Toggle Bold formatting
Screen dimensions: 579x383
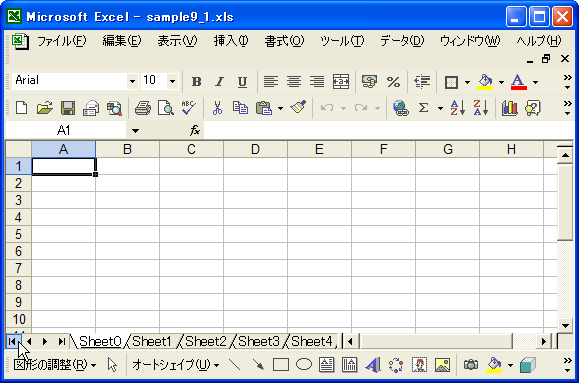click(x=196, y=82)
